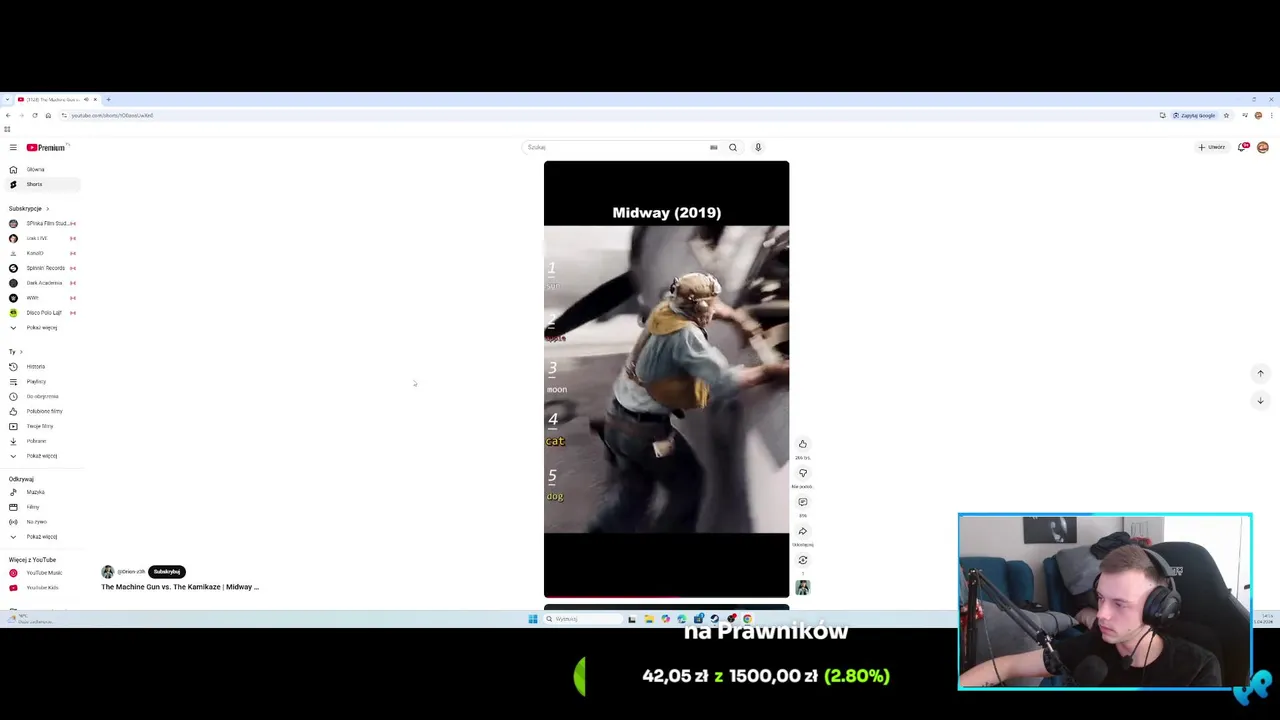Open File Explorer from taskbar
The image size is (1280, 720).
click(x=649, y=619)
